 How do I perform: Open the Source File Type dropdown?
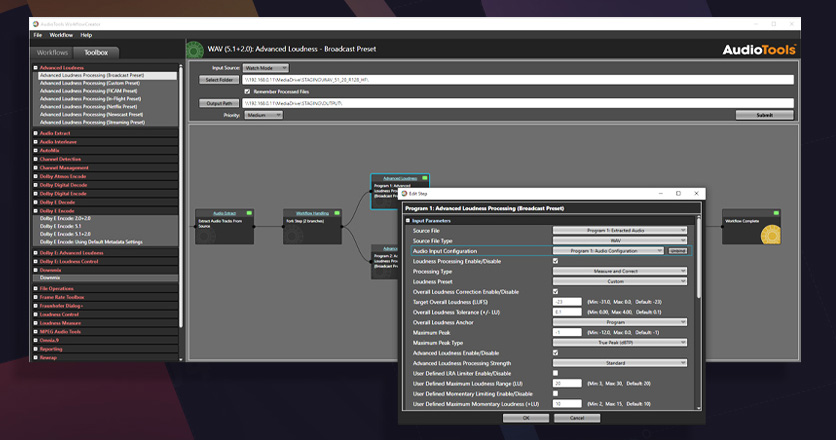click(x=620, y=241)
